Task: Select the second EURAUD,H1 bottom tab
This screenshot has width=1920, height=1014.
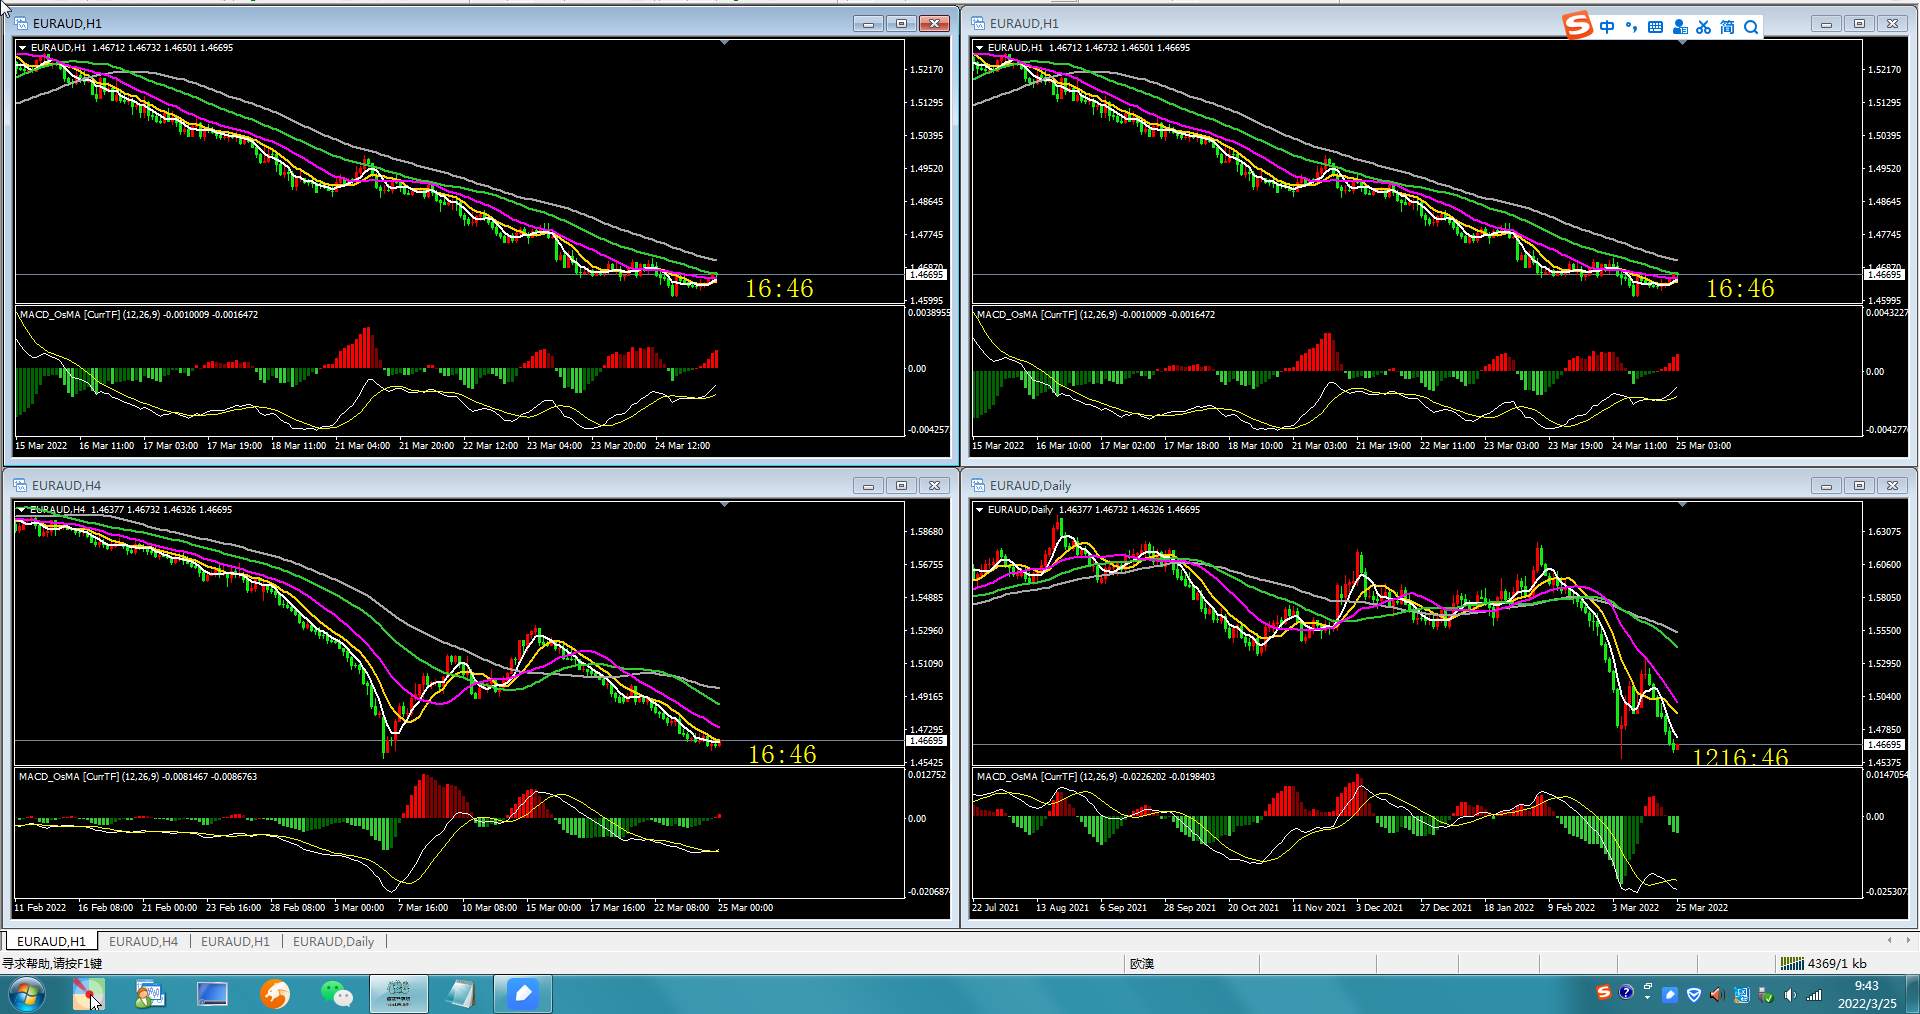Action: pos(235,941)
